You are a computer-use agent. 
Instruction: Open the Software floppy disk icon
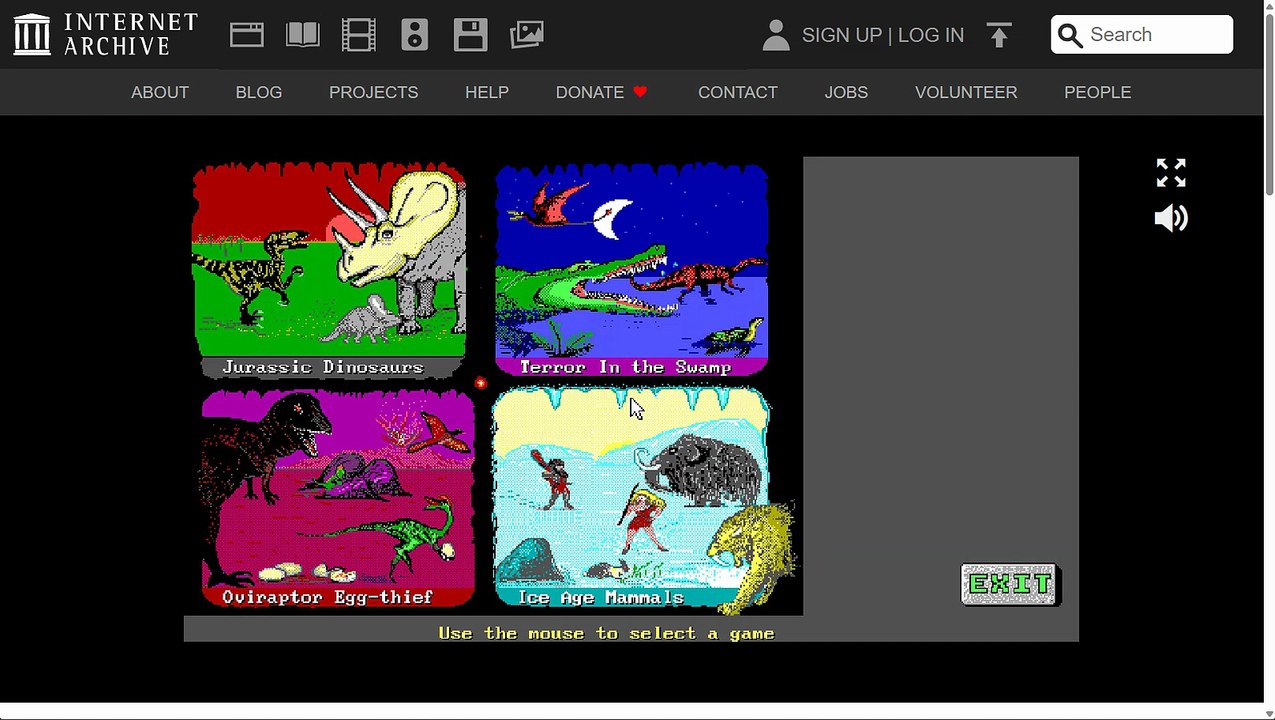[471, 35]
